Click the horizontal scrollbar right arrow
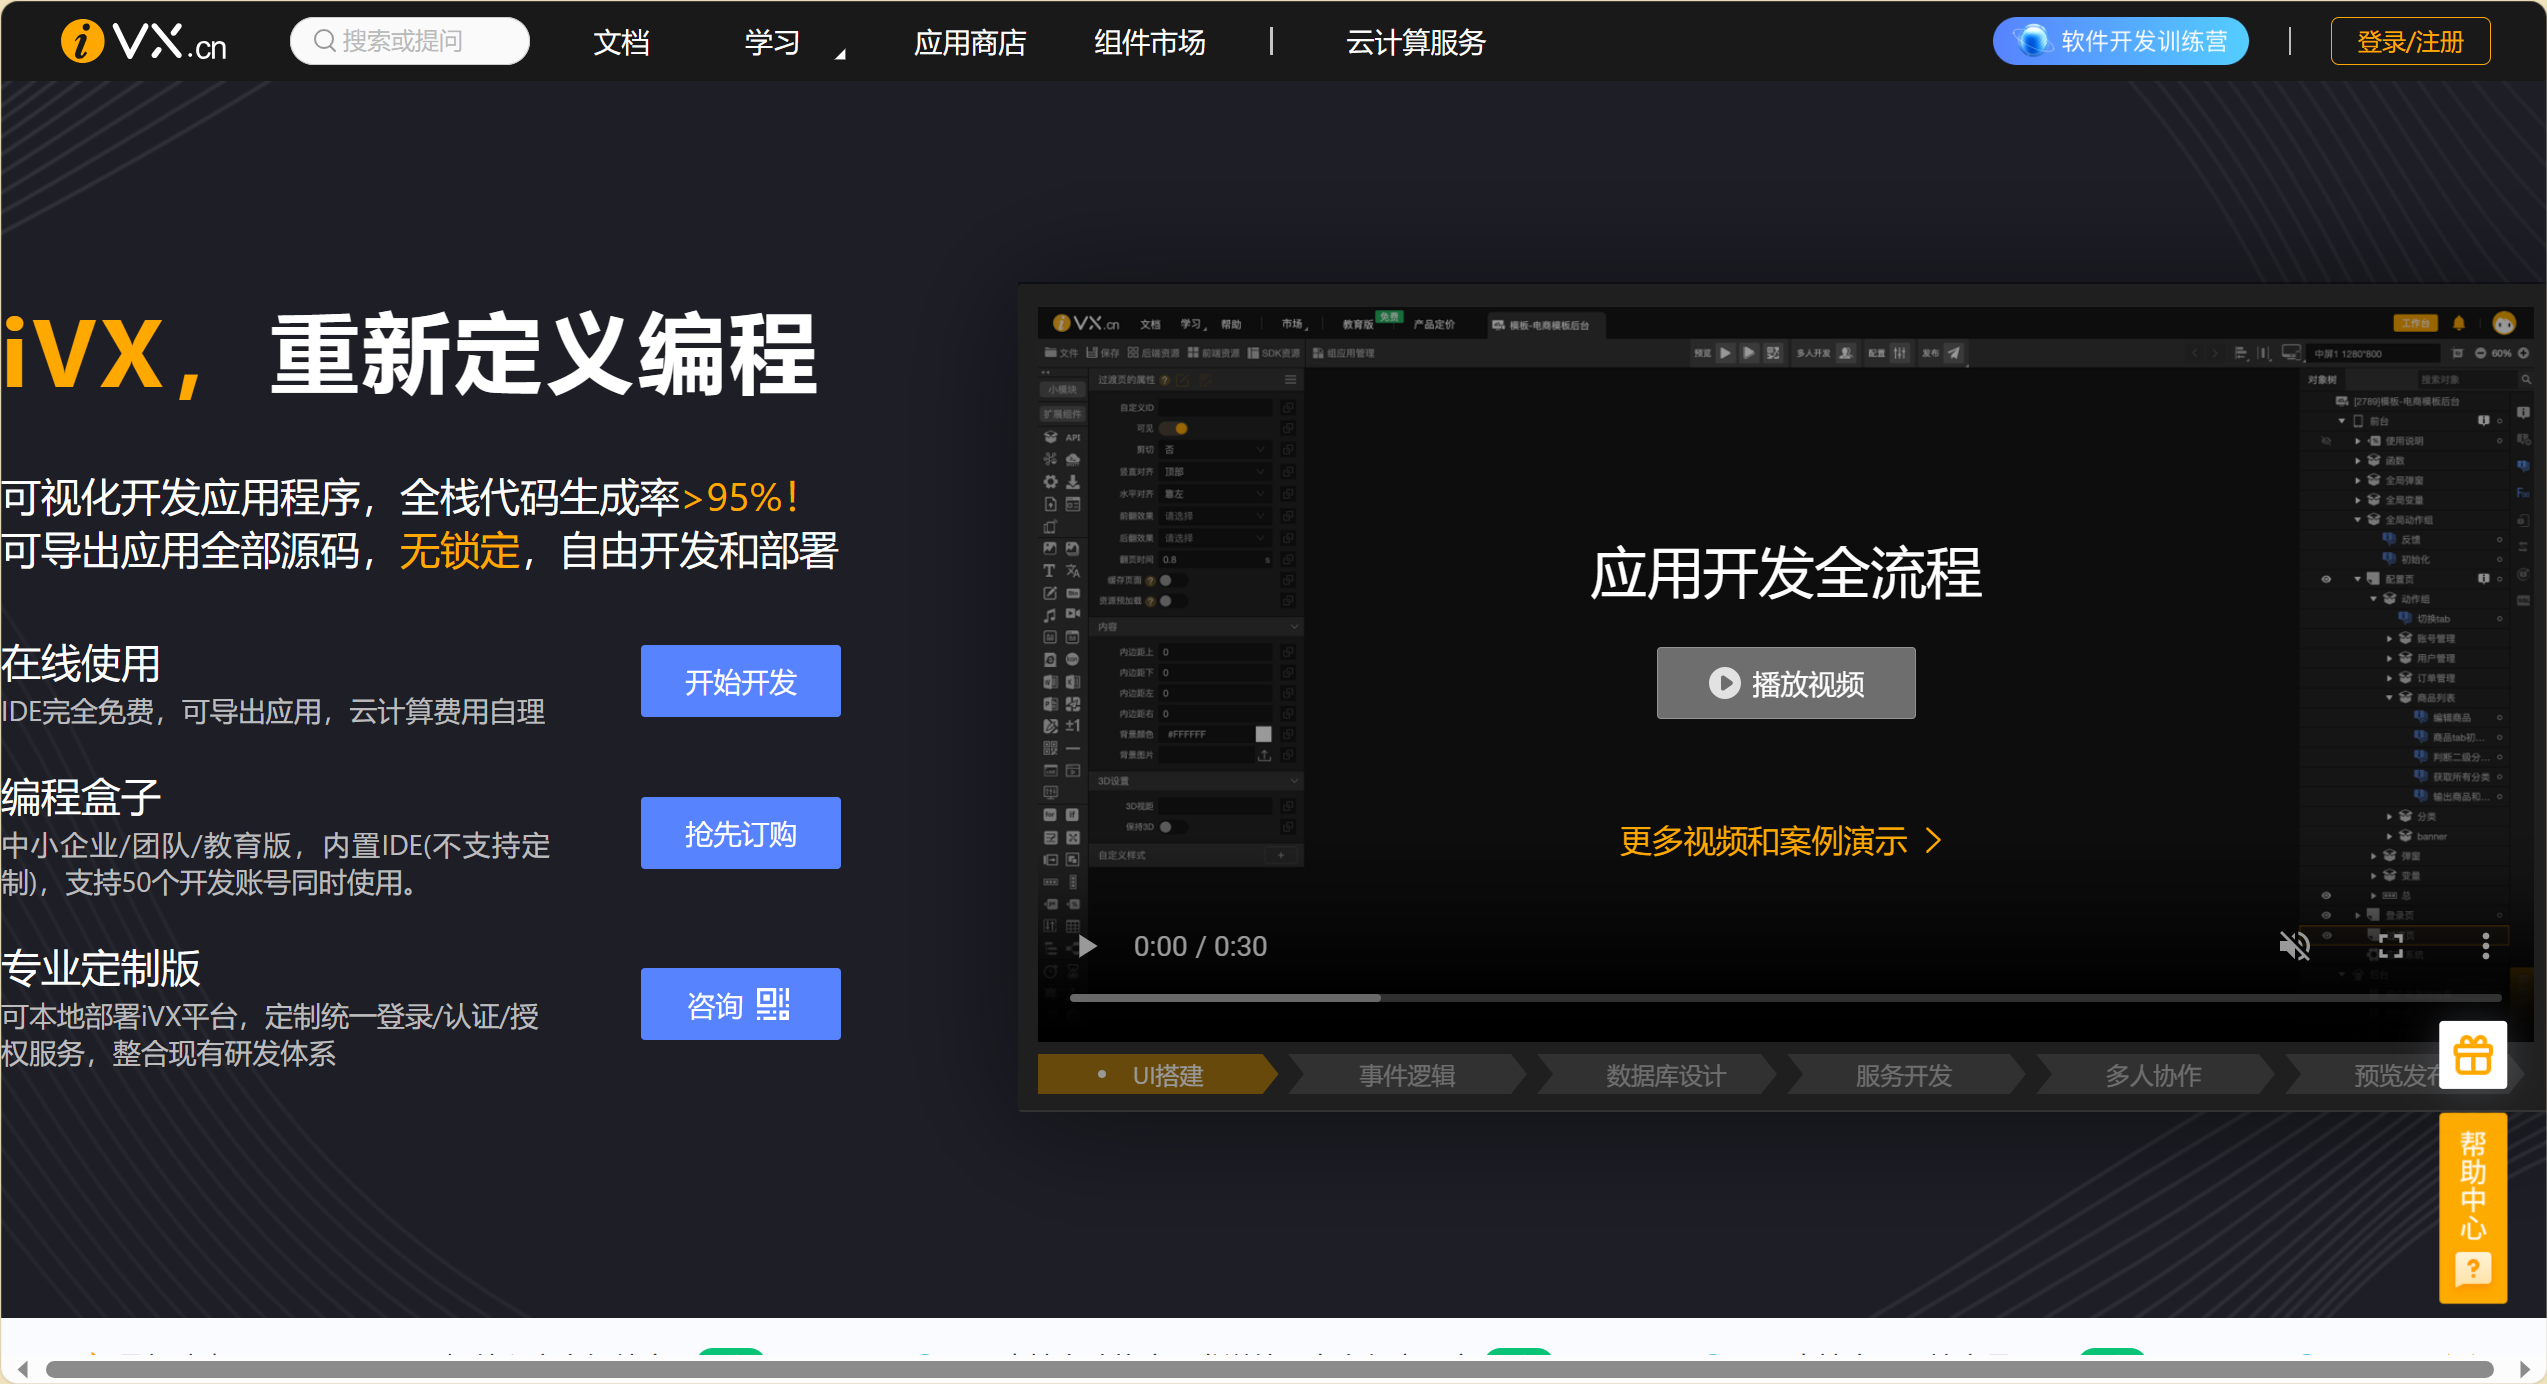 coord(2524,1369)
